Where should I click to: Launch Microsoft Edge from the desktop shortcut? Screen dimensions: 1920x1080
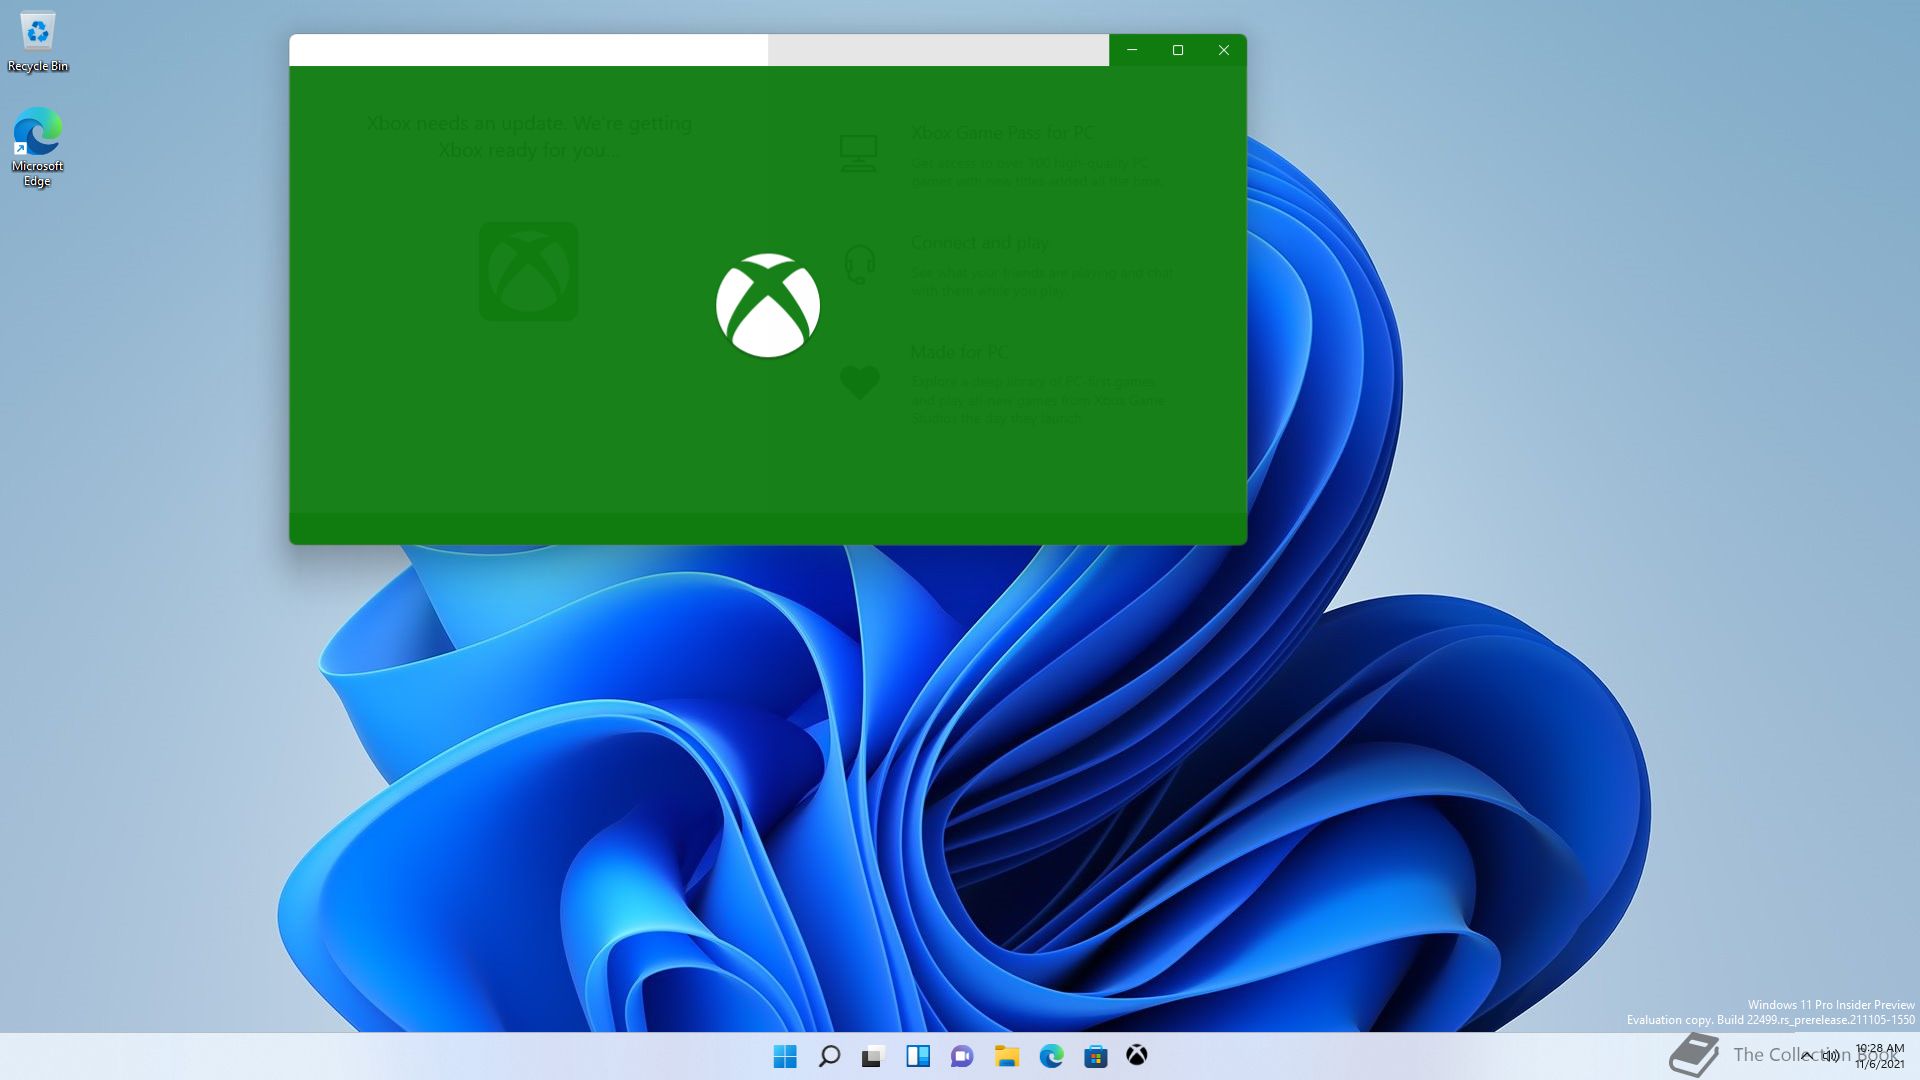pos(37,147)
